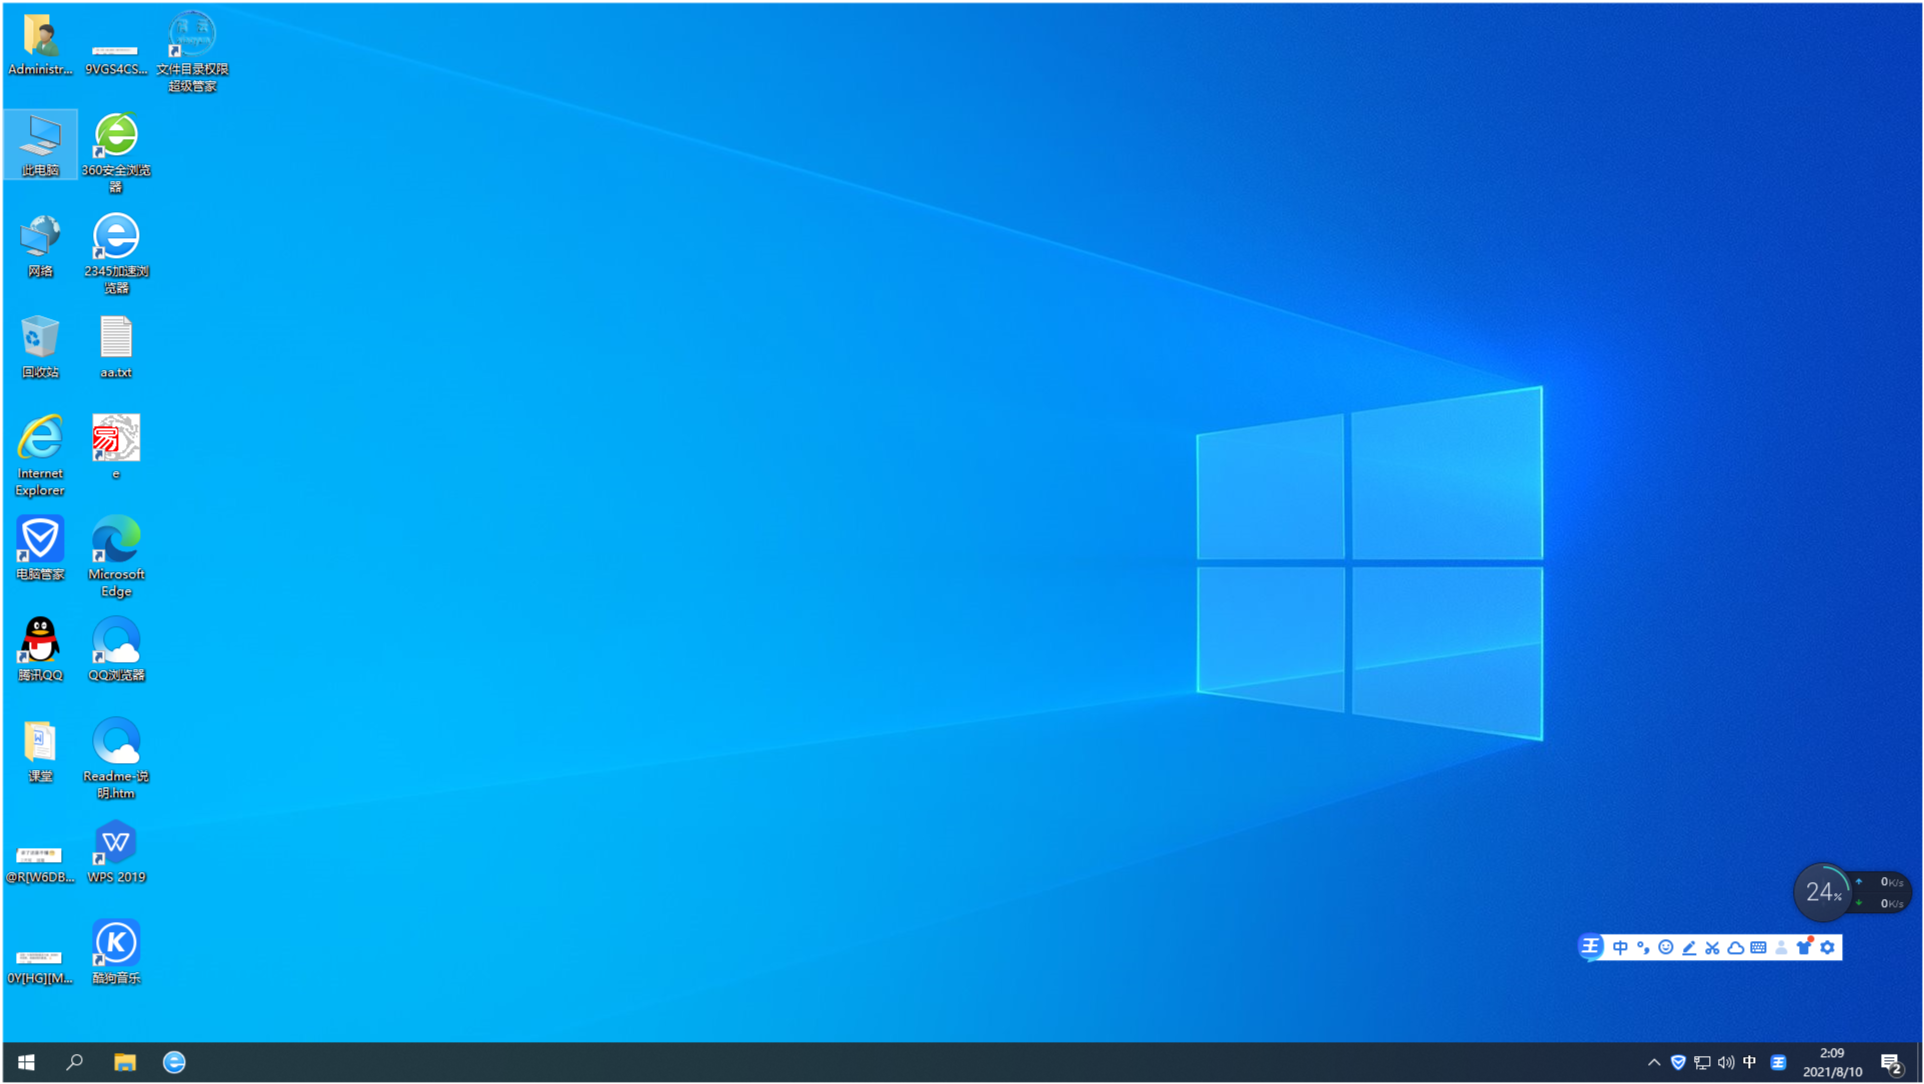Screen dimensions: 1924x1084
Task: Open the Windows Start menu
Action: point(26,1062)
